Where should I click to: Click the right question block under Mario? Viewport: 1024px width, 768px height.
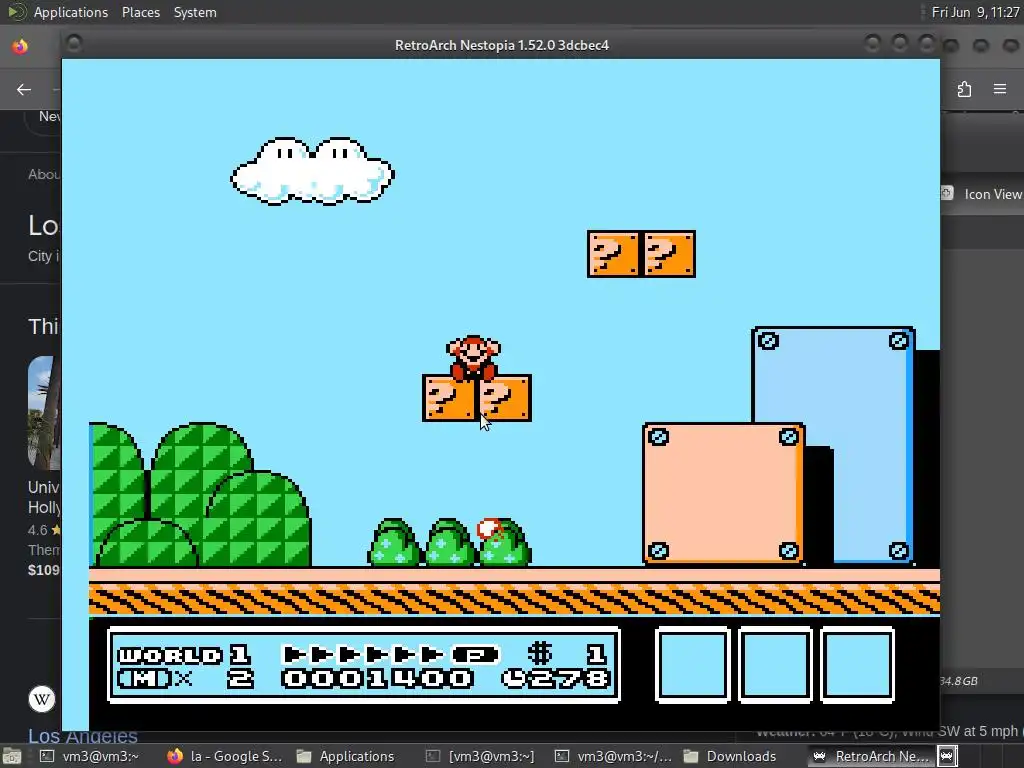click(x=504, y=398)
